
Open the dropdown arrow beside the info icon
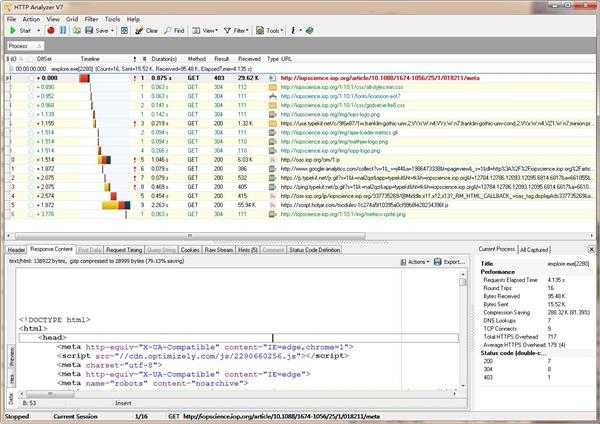coord(300,30)
